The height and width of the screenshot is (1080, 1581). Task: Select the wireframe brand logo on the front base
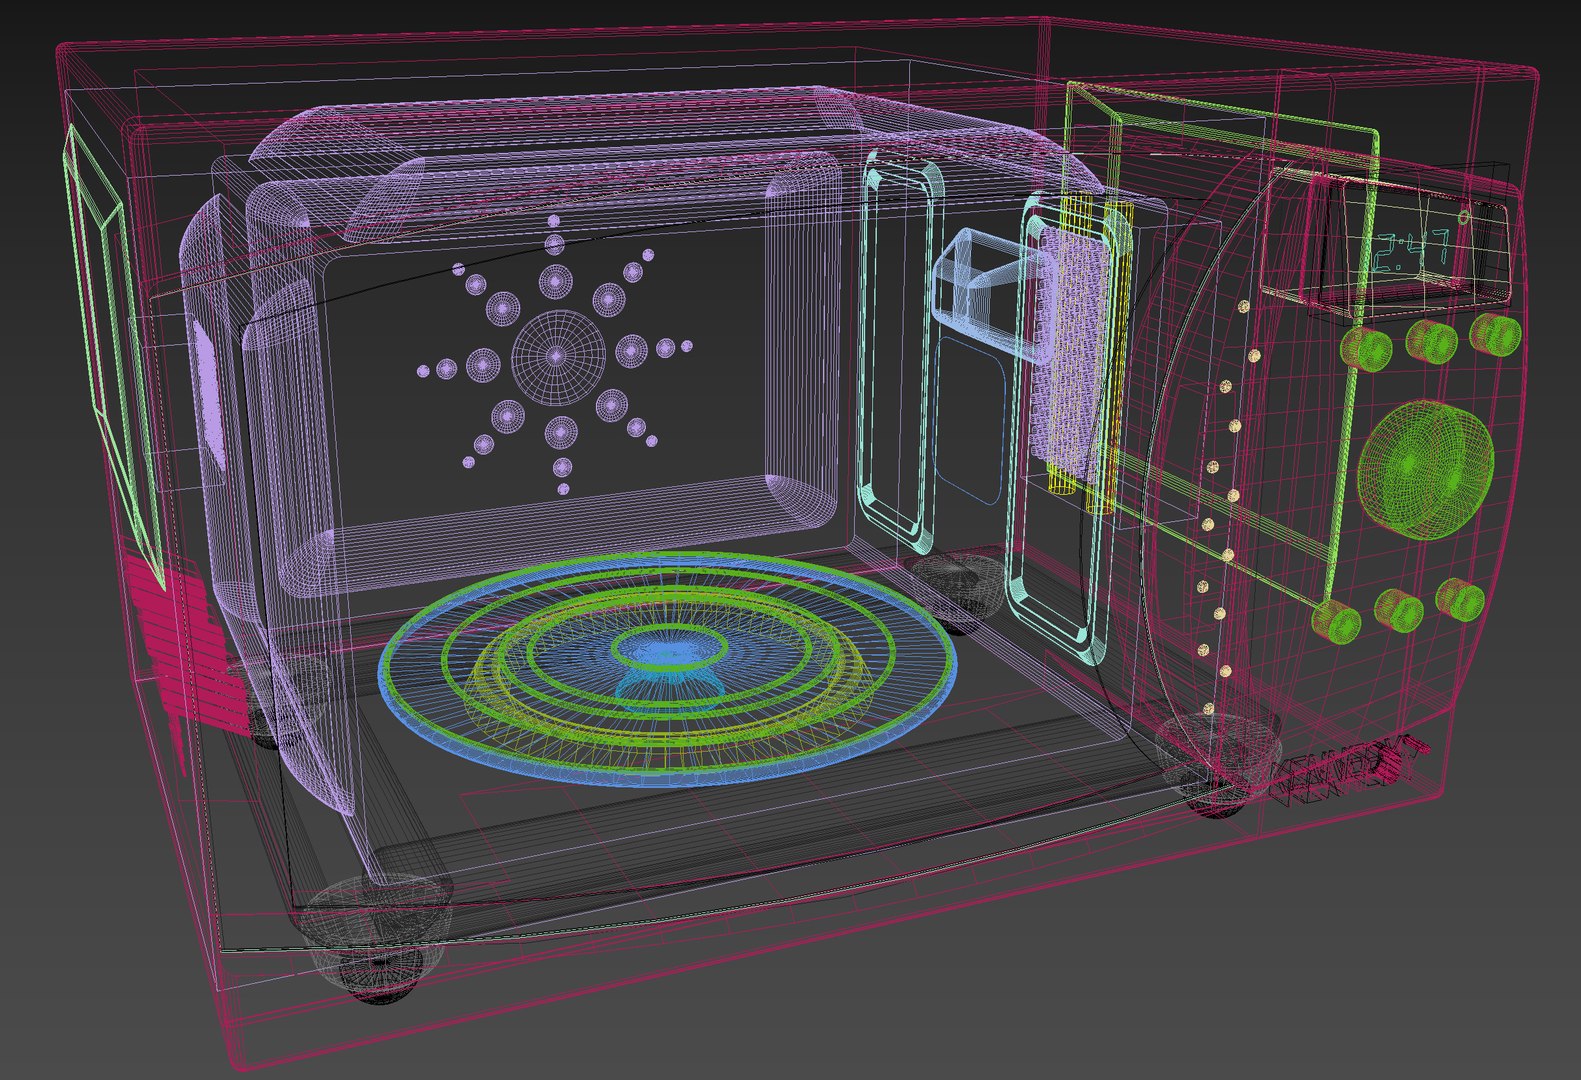pyautogui.click(x=1349, y=768)
